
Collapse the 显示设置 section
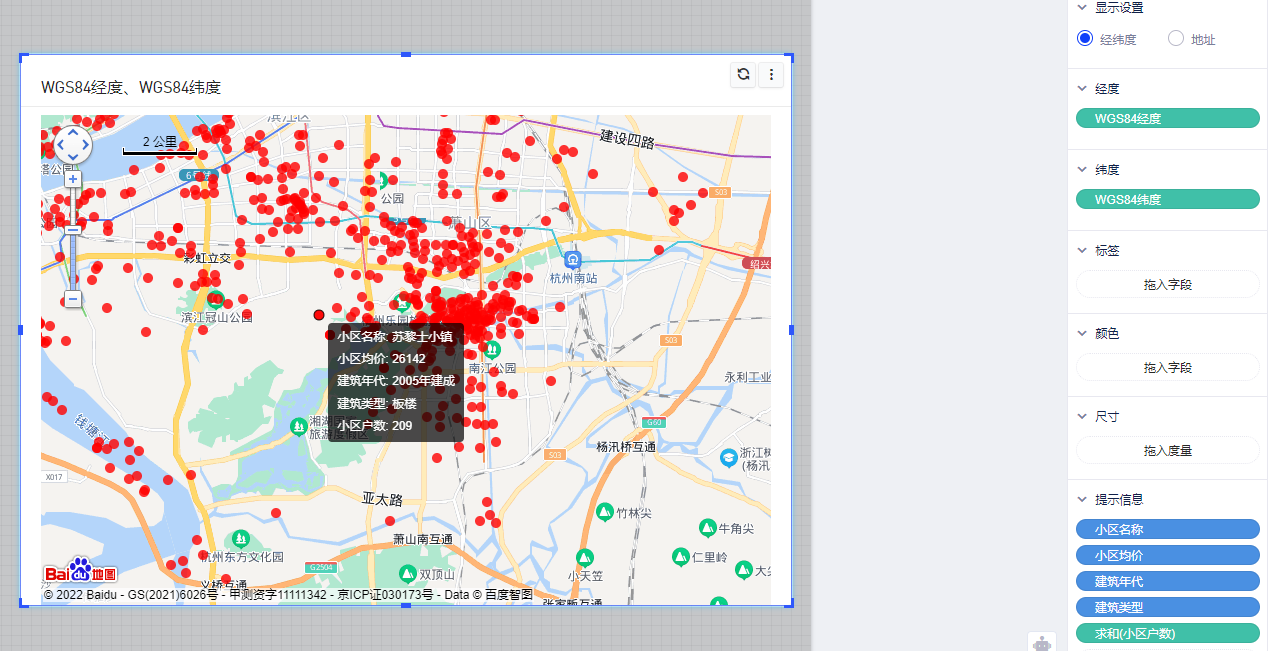coord(1082,7)
